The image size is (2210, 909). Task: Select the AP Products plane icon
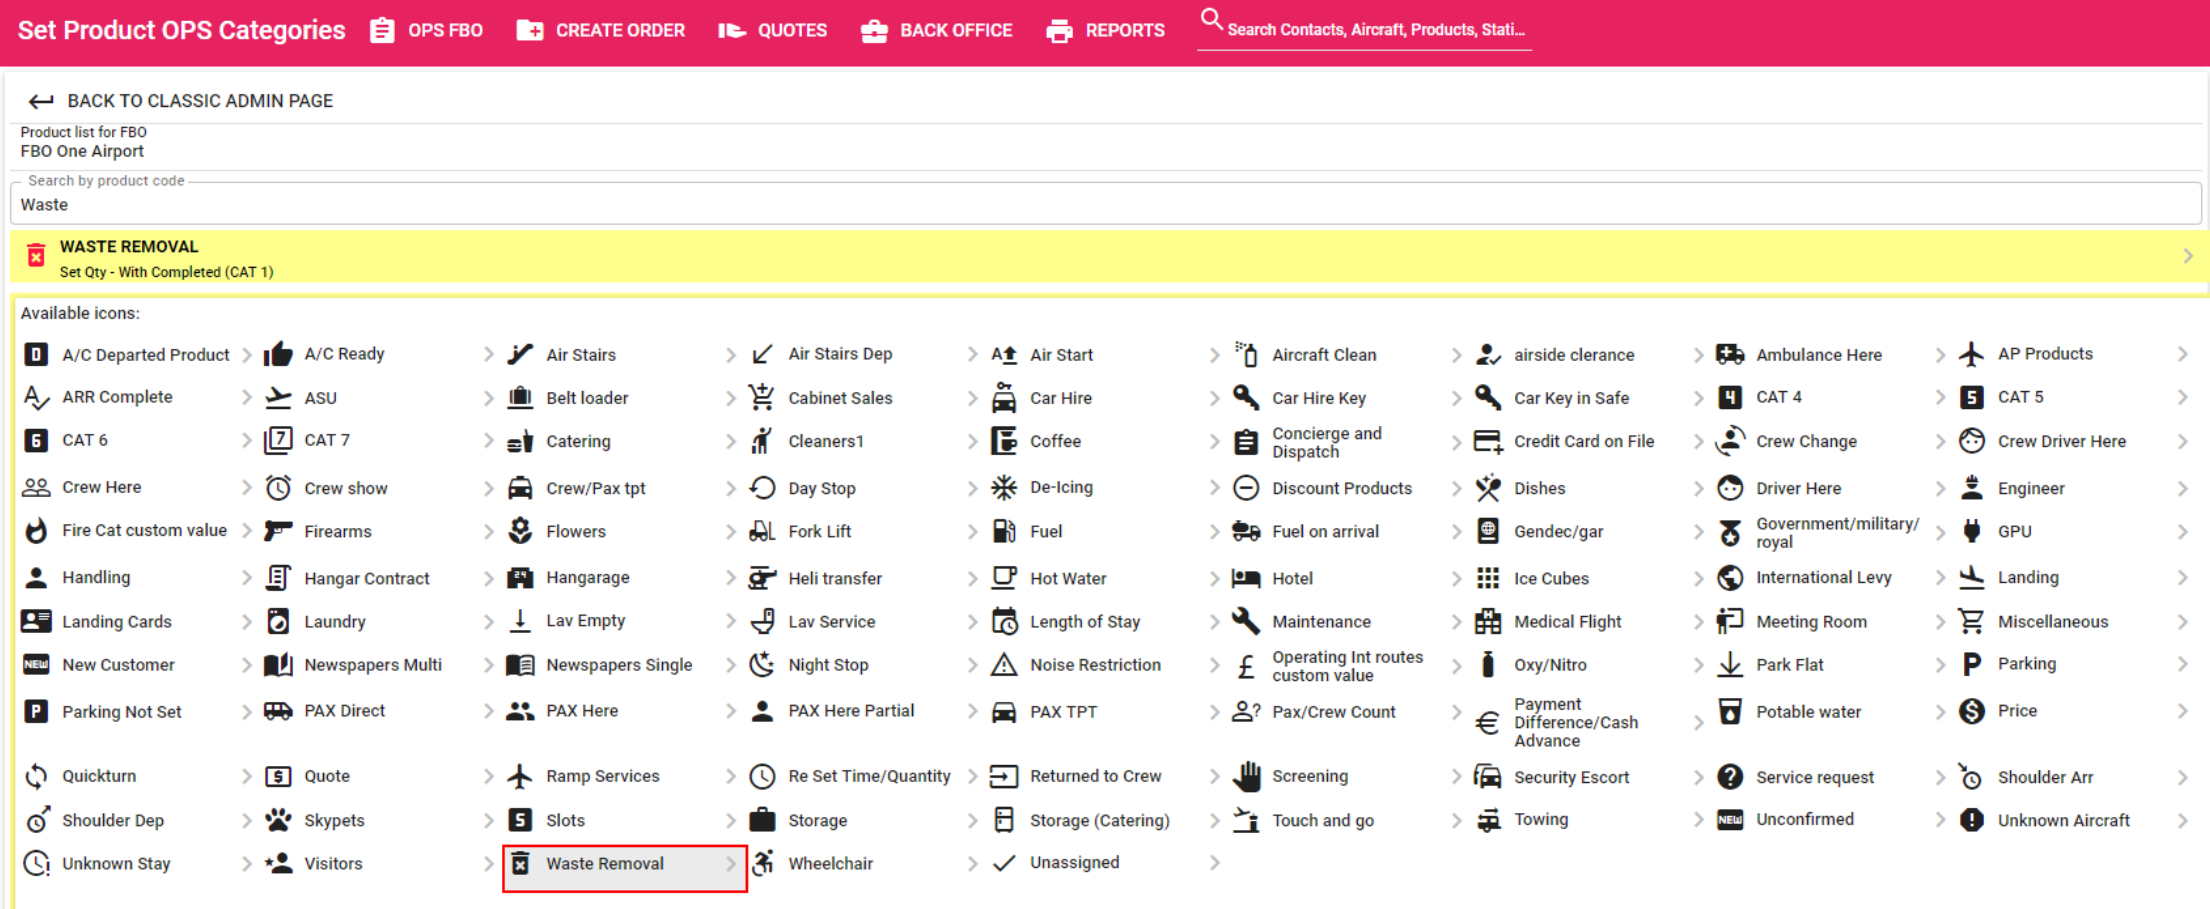point(1972,354)
